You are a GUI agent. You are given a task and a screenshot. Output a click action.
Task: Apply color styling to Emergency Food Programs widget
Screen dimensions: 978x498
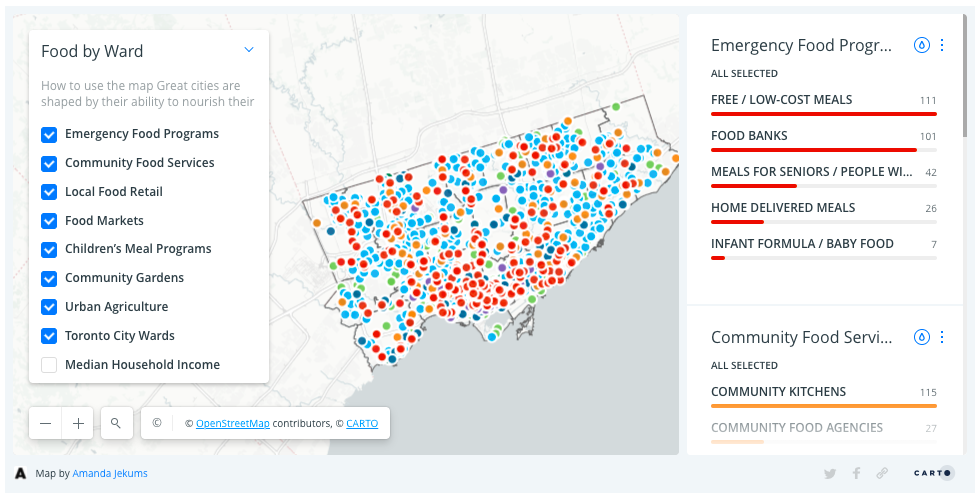[x=921, y=45]
